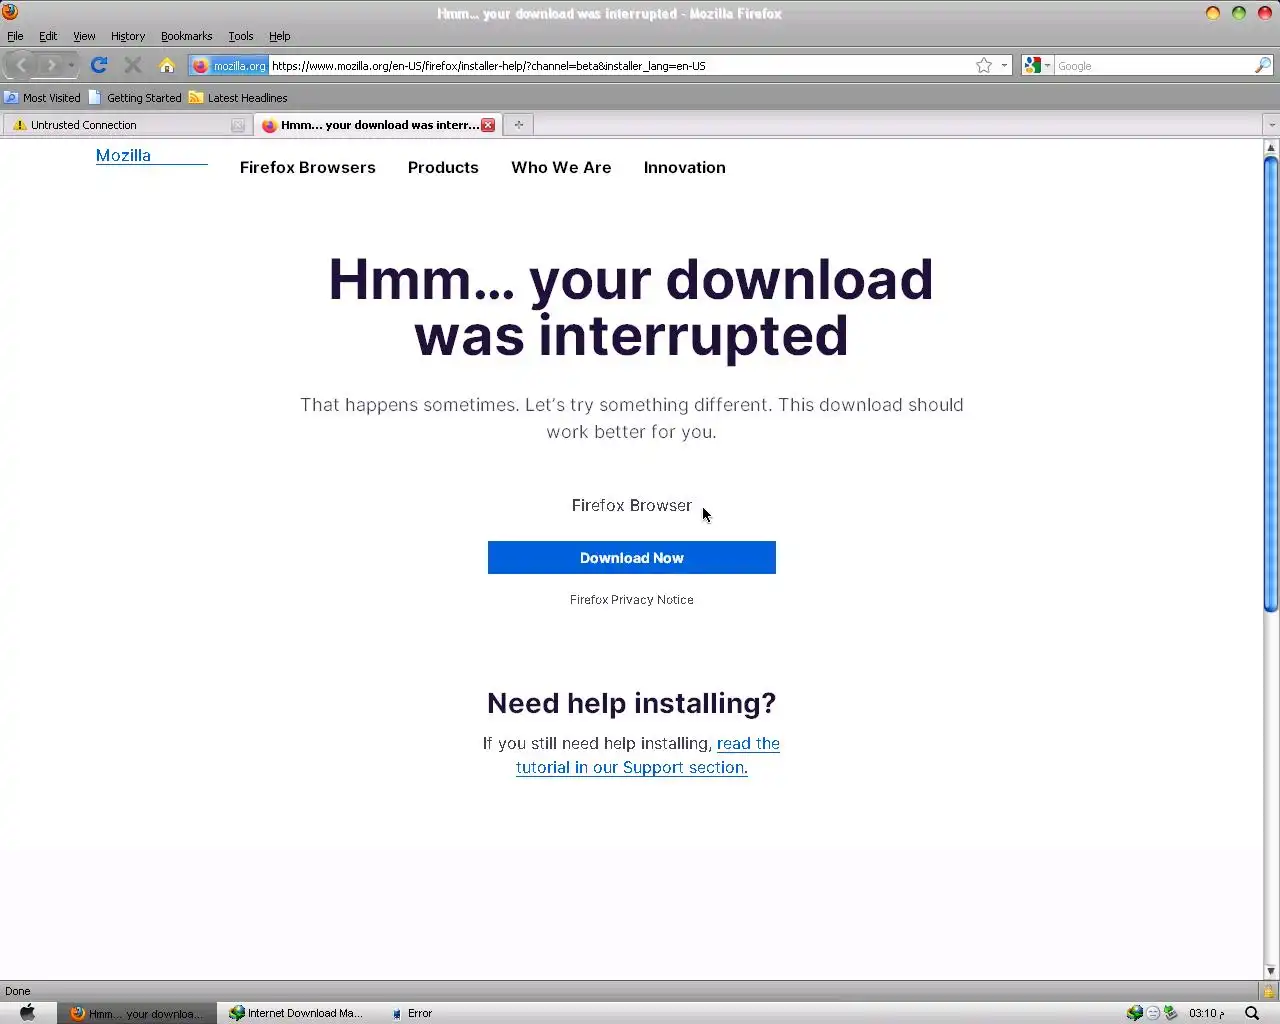The height and width of the screenshot is (1024, 1280).
Task: Open the Most Visited bookmarks folder
Action: tap(42, 98)
